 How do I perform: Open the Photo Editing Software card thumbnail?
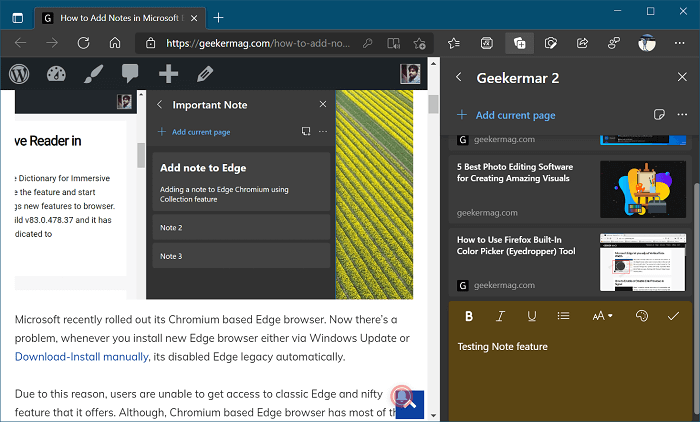(x=643, y=189)
